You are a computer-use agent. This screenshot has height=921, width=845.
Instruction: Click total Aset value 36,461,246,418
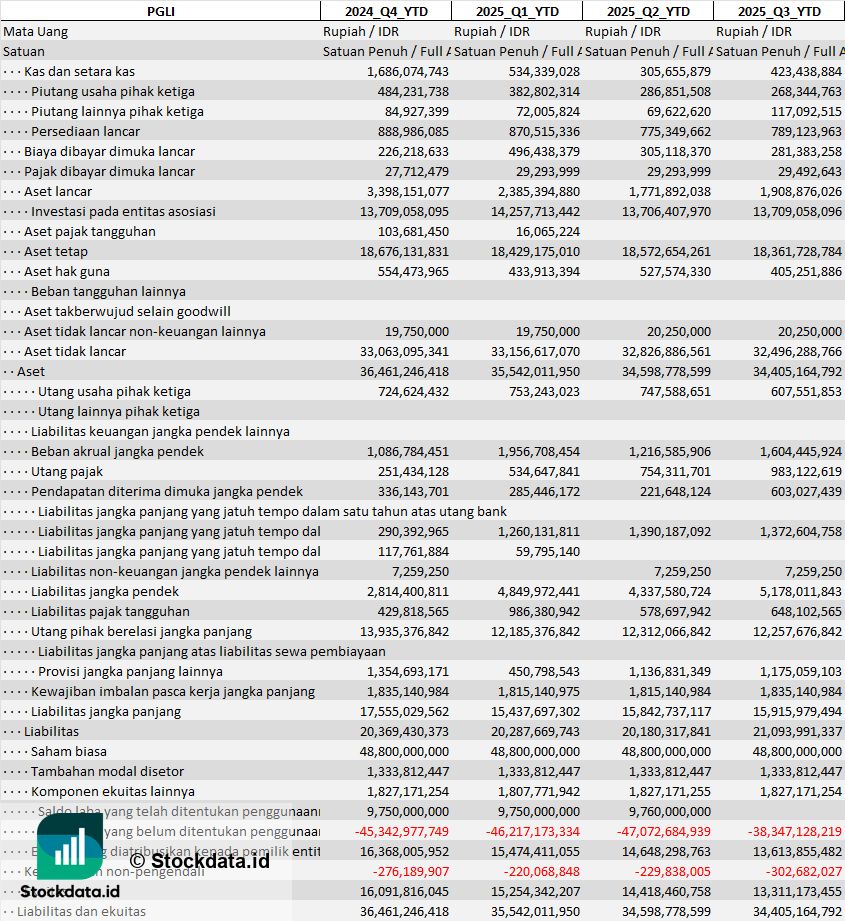[405, 371]
